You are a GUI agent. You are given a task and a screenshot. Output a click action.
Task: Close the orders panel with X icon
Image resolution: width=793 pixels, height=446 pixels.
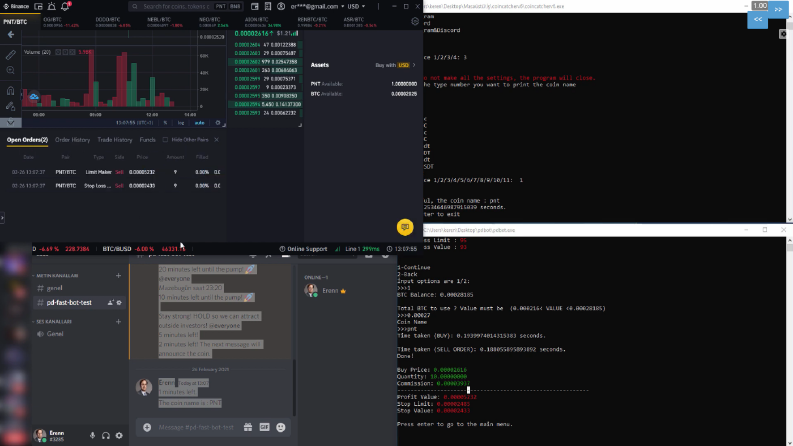pyautogui.click(x=216, y=140)
